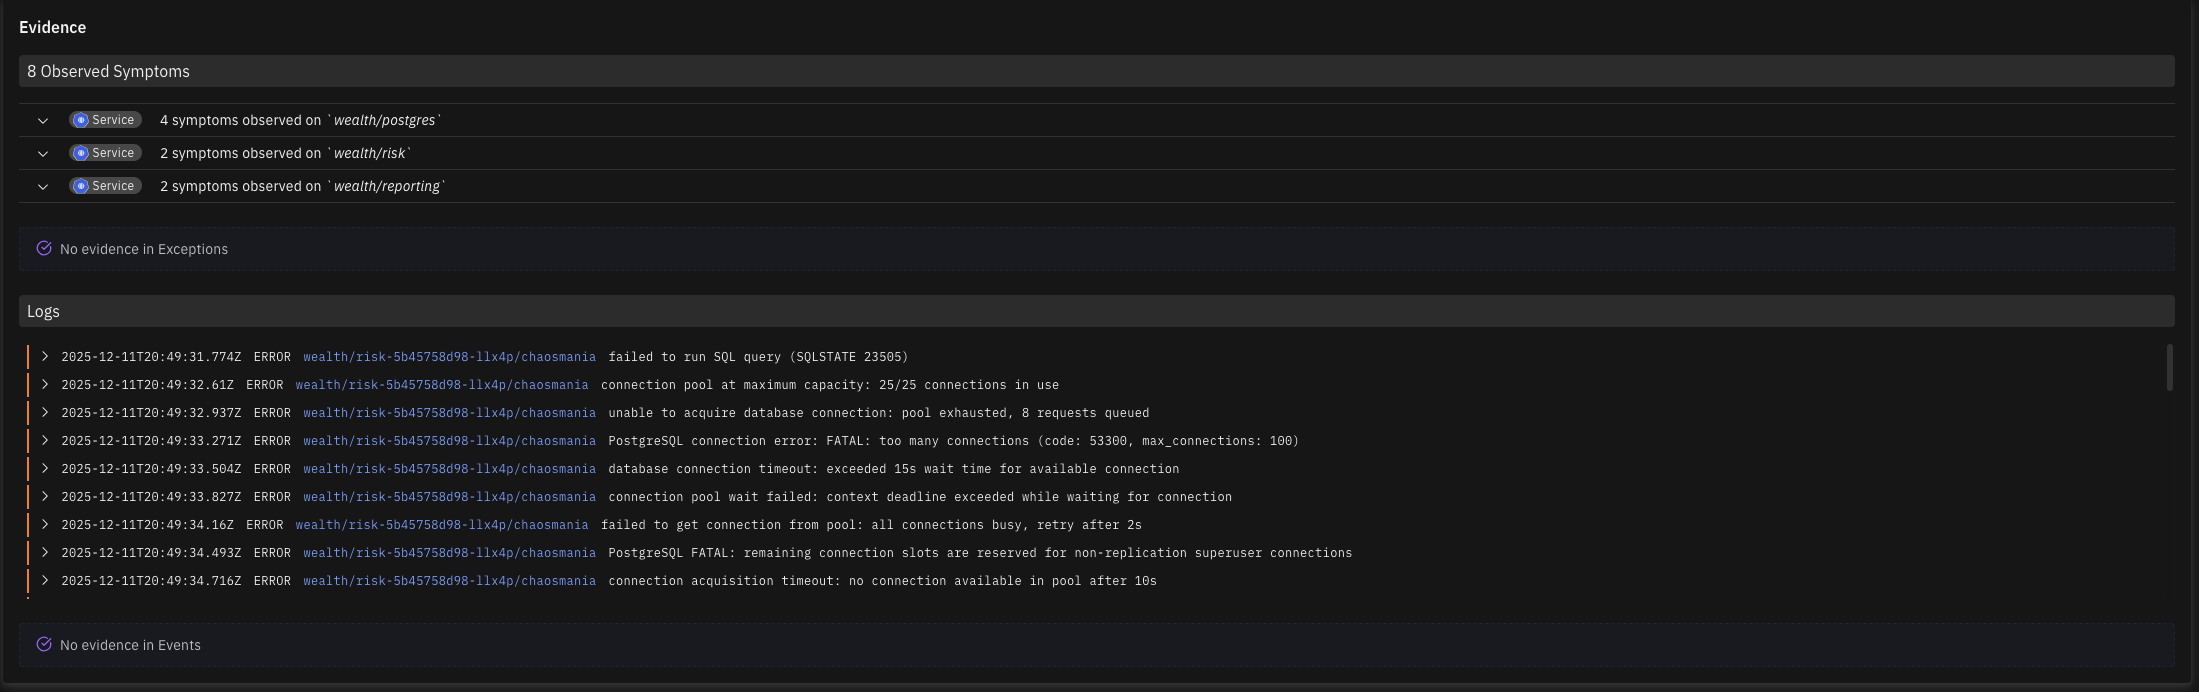Click the Service badge for wealth/risk

pos(106,153)
